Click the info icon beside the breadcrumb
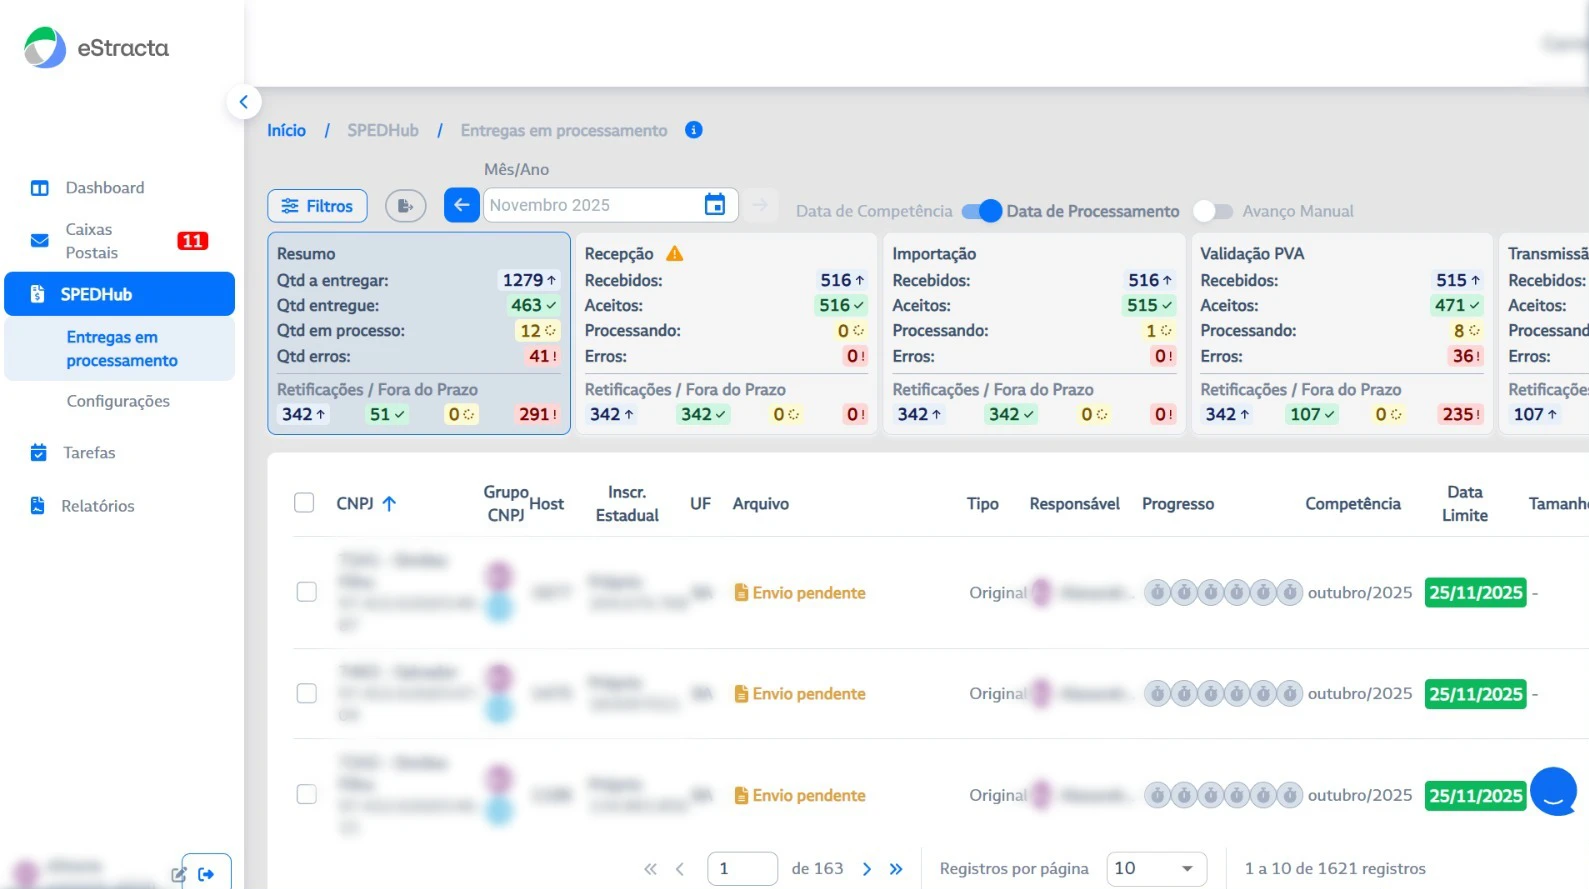The image size is (1589, 889). coord(693,130)
